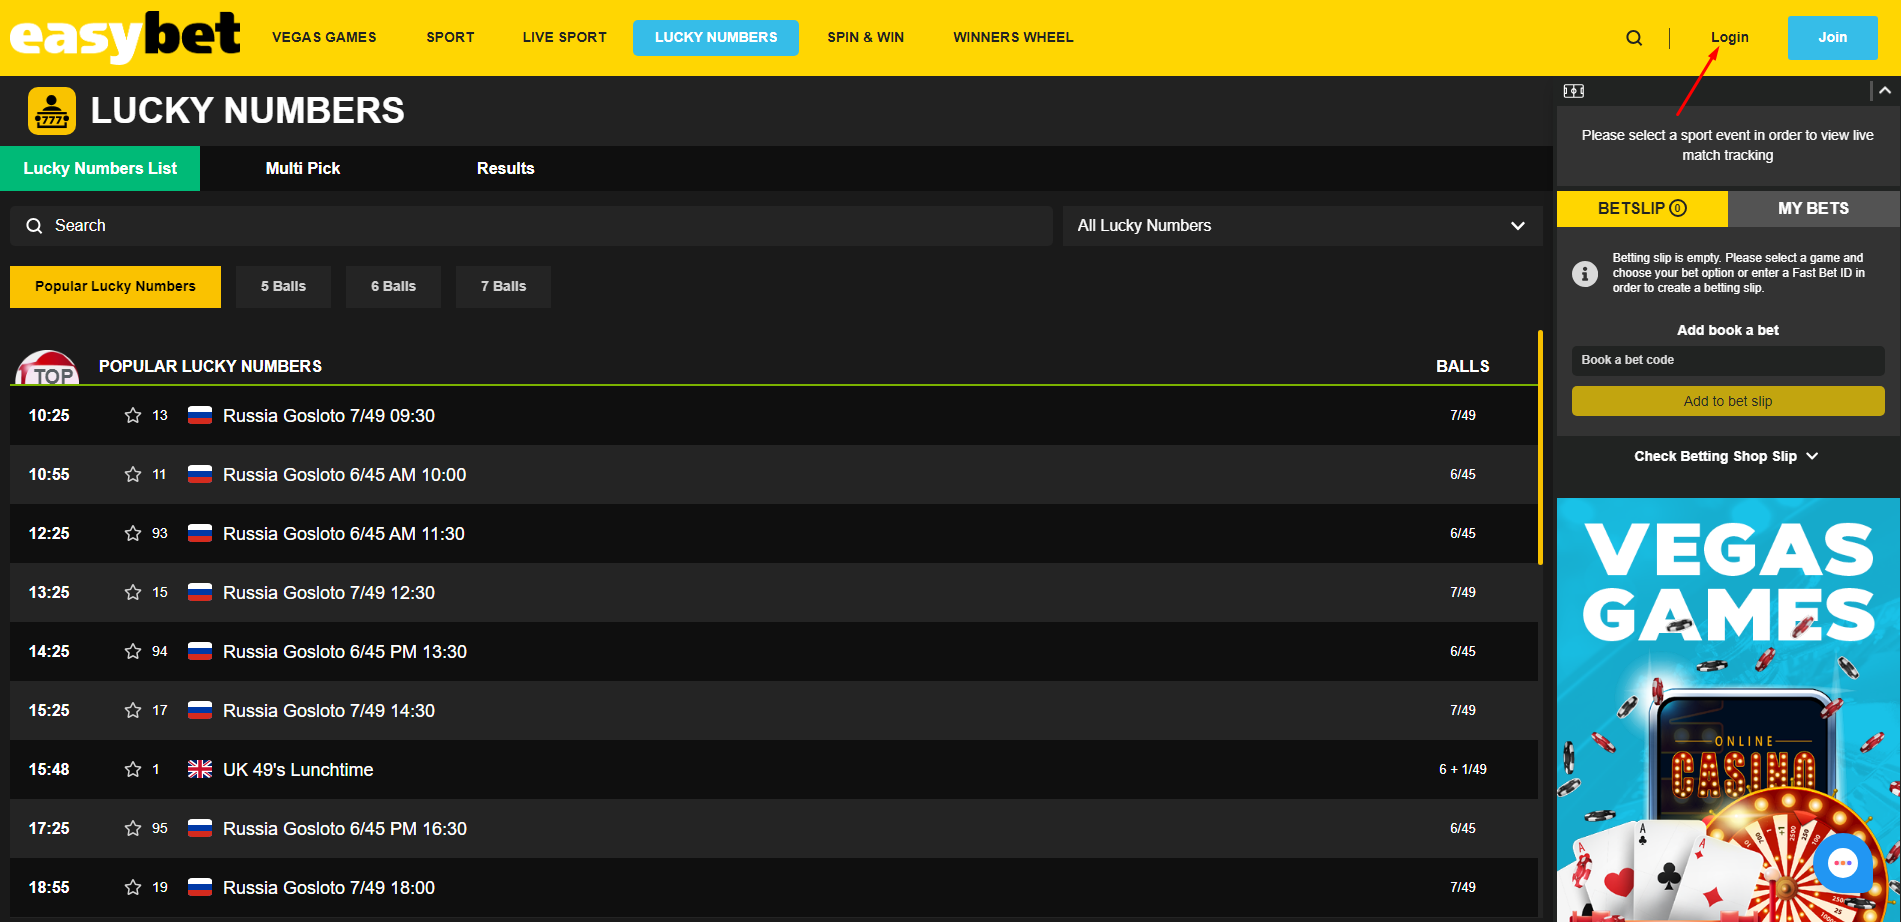The width and height of the screenshot is (1901, 922).
Task: Favorite UK 49's Lunchtime star
Action: tap(133, 769)
